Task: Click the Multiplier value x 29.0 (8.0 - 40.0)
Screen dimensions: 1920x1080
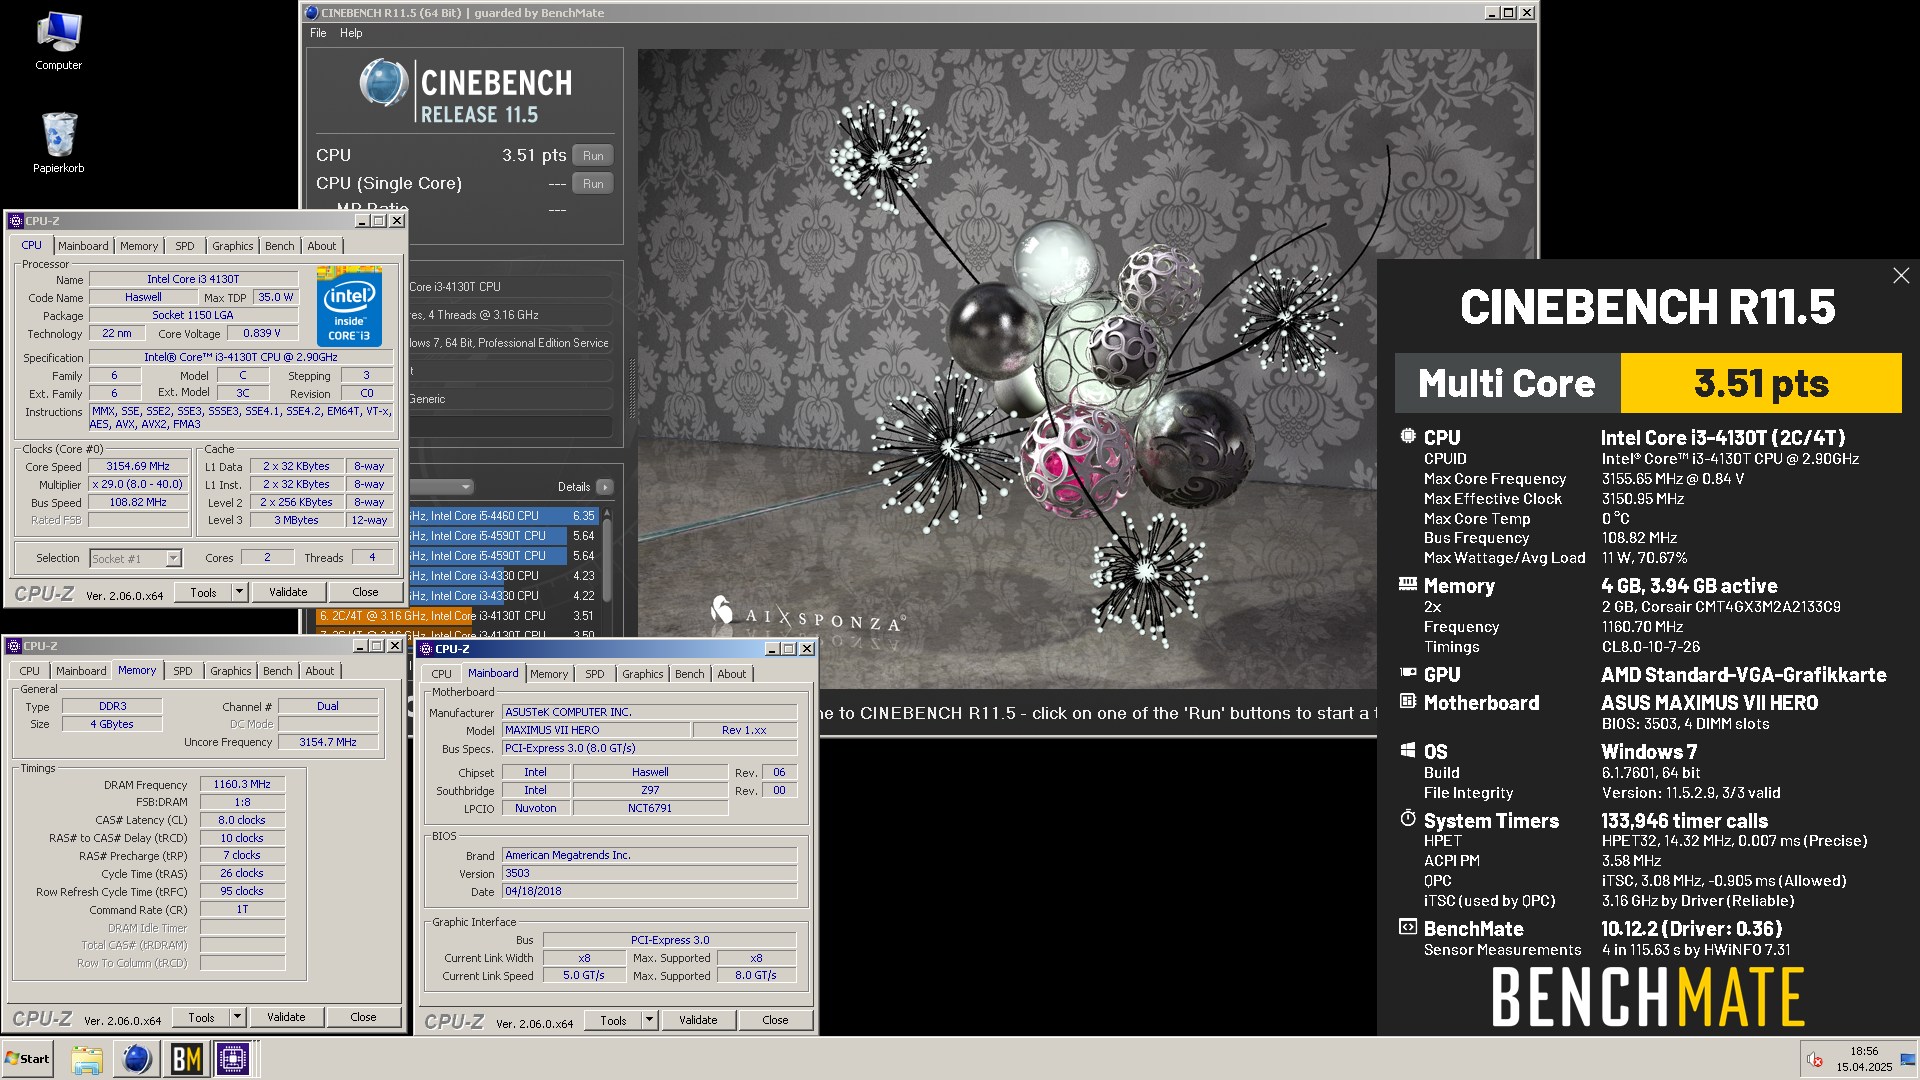Action: tap(138, 484)
